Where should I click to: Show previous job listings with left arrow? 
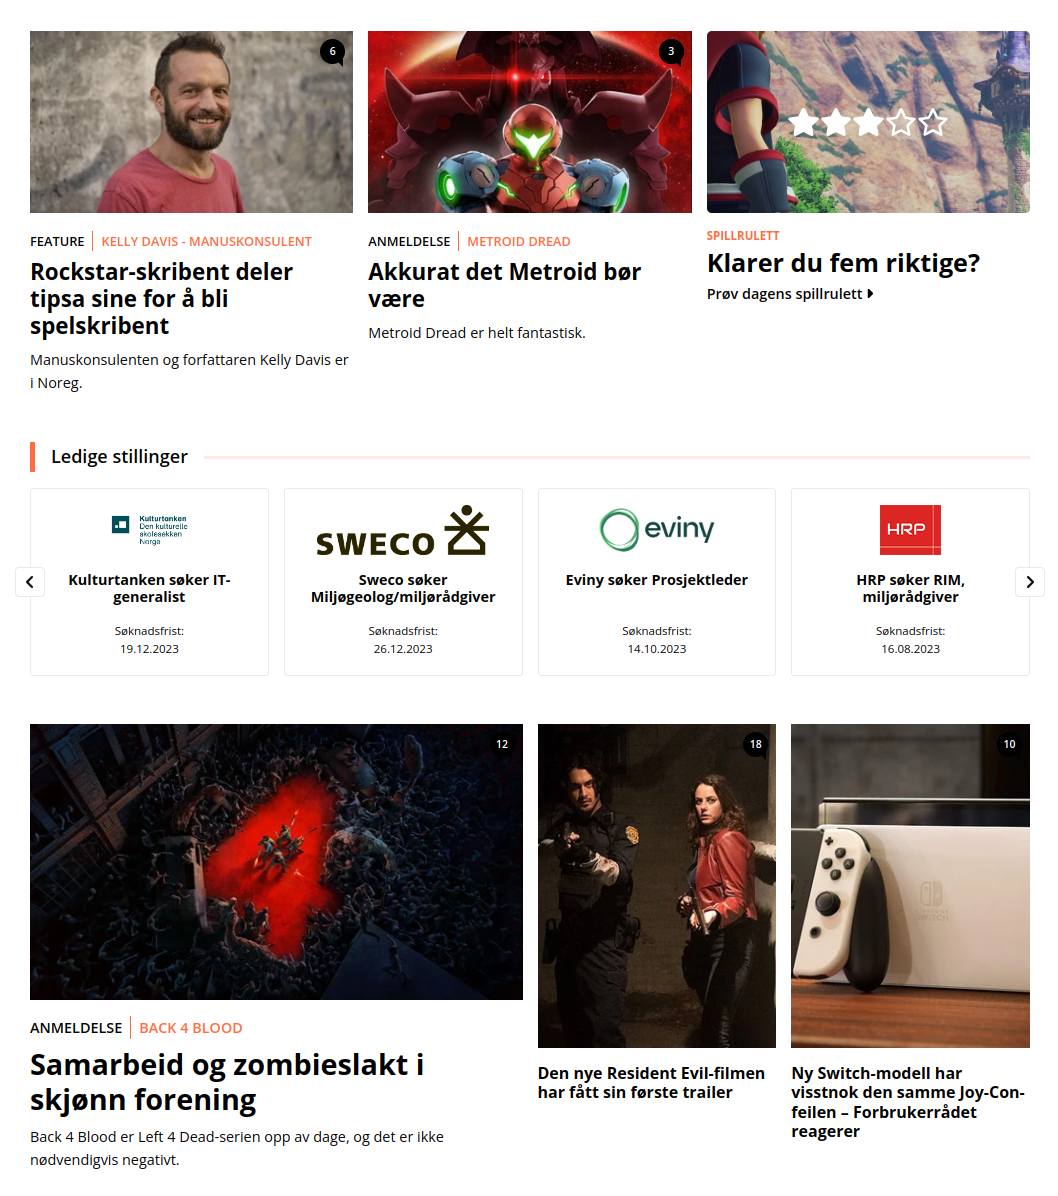coord(30,582)
